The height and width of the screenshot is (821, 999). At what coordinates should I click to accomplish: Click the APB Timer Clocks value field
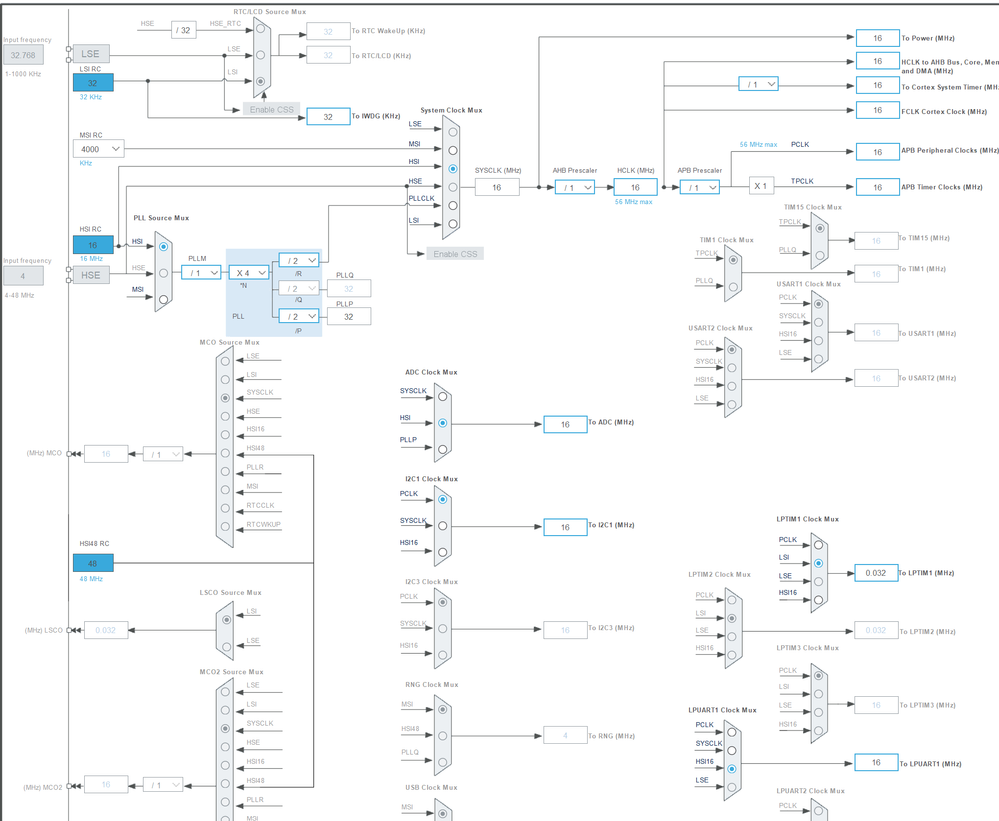point(877,187)
